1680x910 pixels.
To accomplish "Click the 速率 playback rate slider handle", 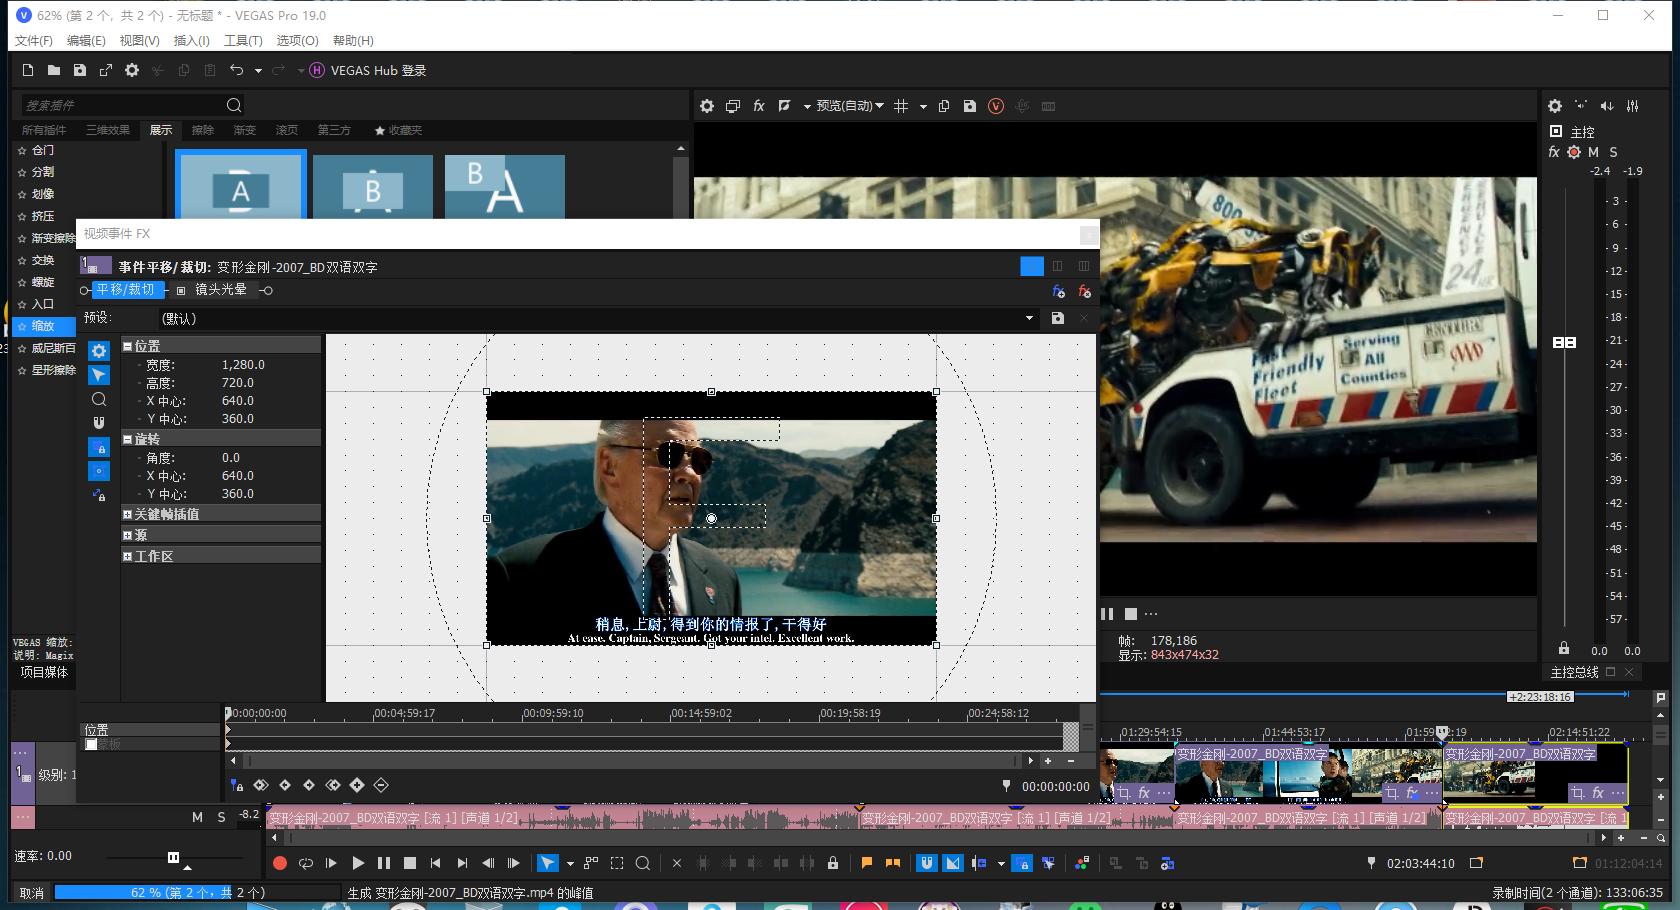I will click(173, 857).
